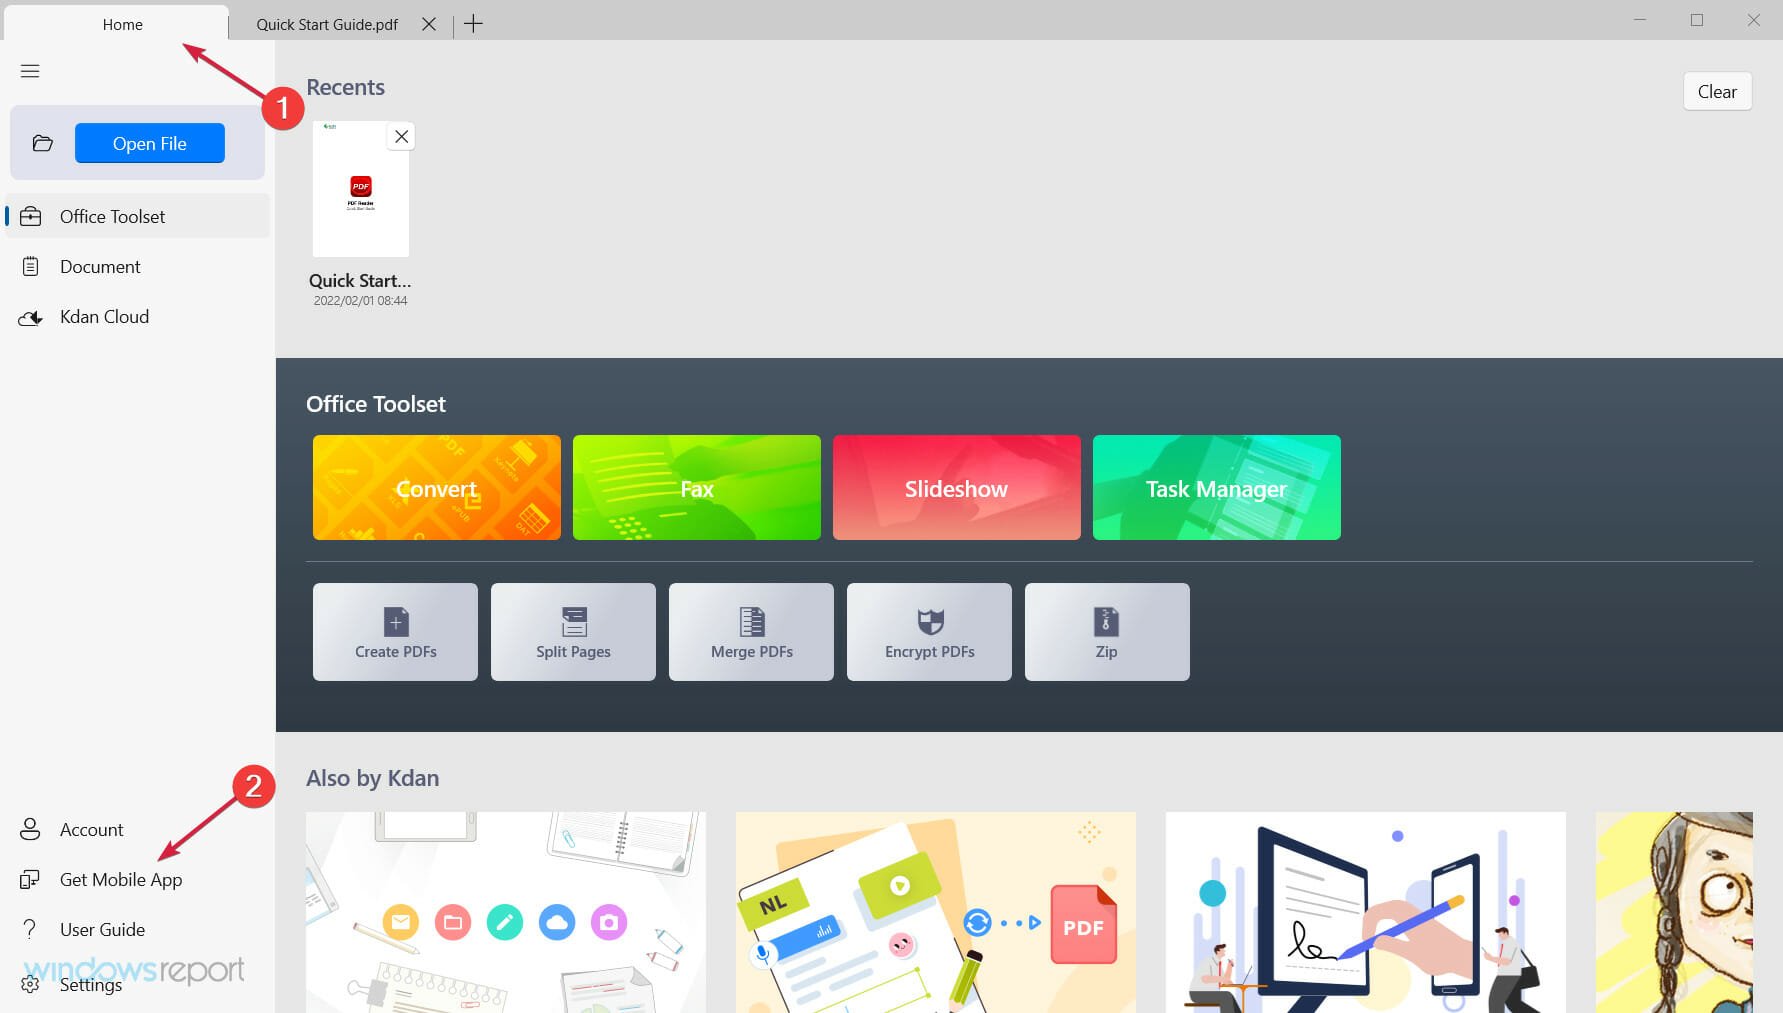
Task: Minimize the application window
Action: pos(1640,20)
